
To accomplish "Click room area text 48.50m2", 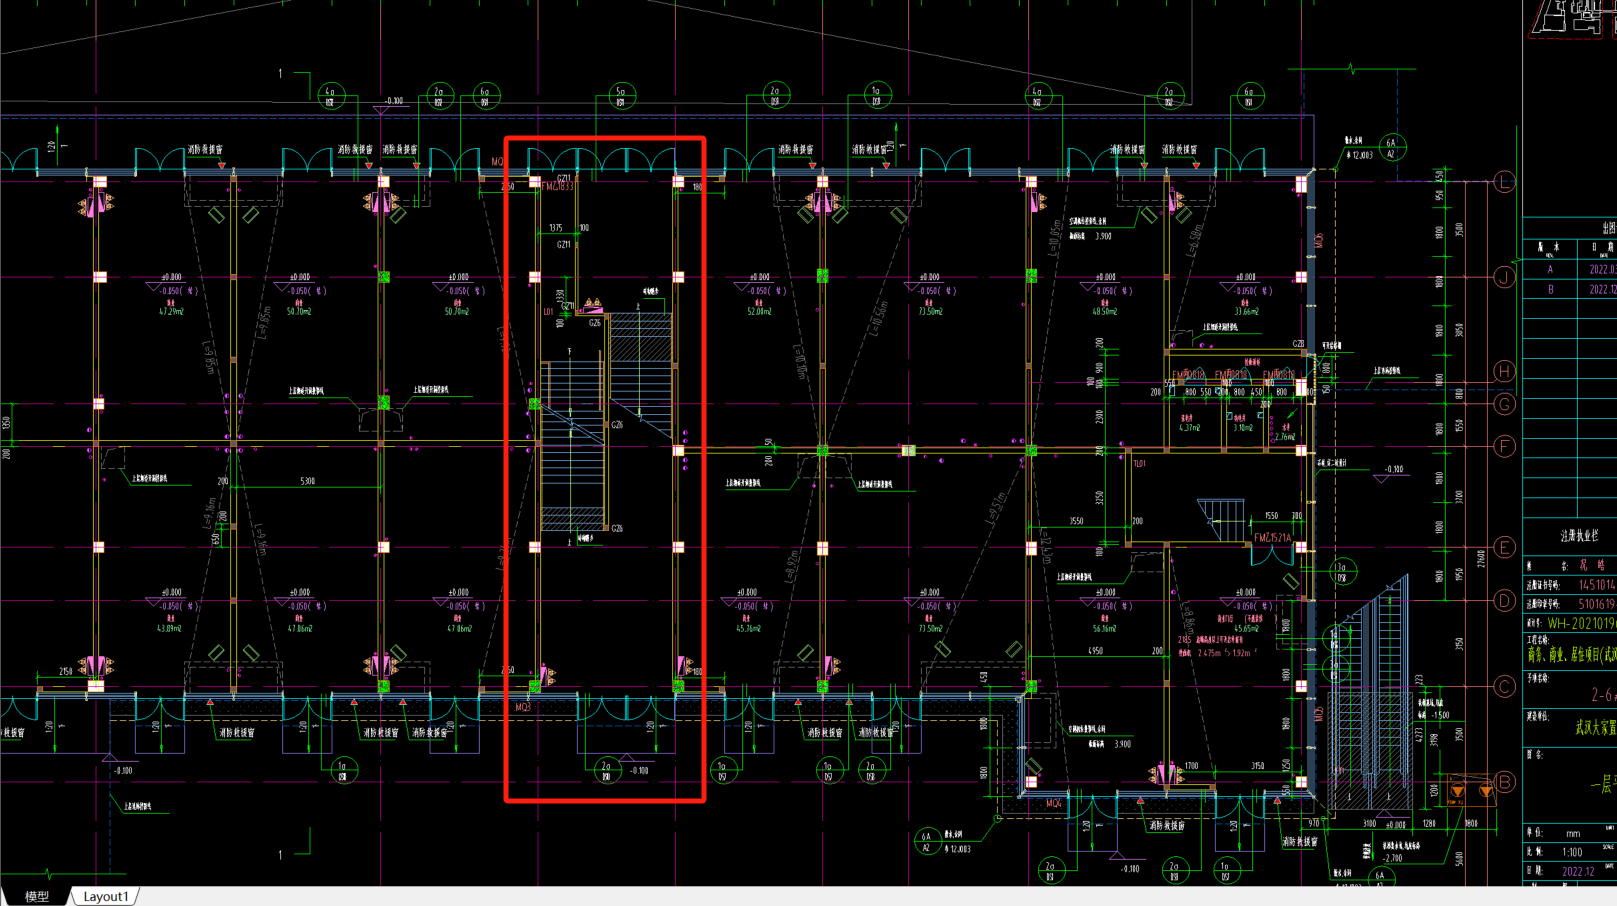I will click(x=1105, y=311).
